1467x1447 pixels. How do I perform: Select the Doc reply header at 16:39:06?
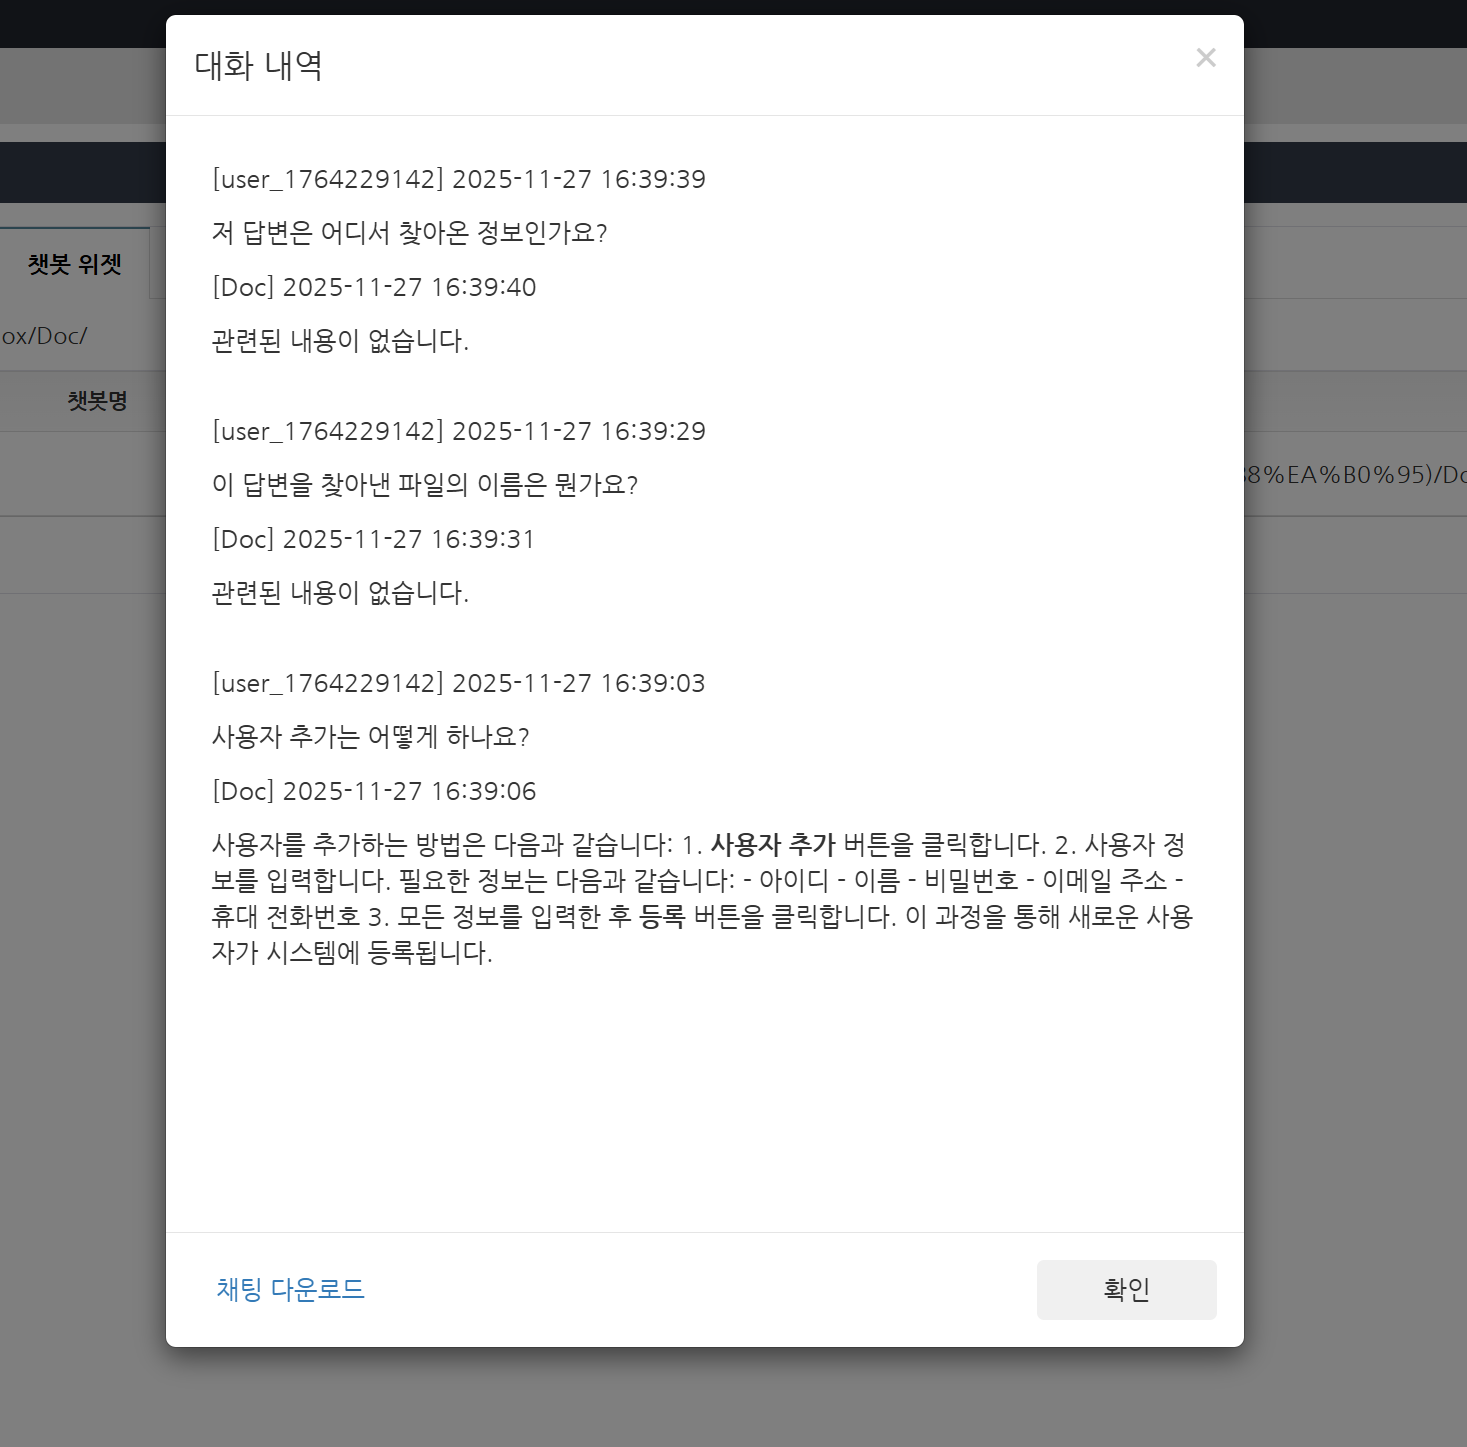tap(374, 791)
